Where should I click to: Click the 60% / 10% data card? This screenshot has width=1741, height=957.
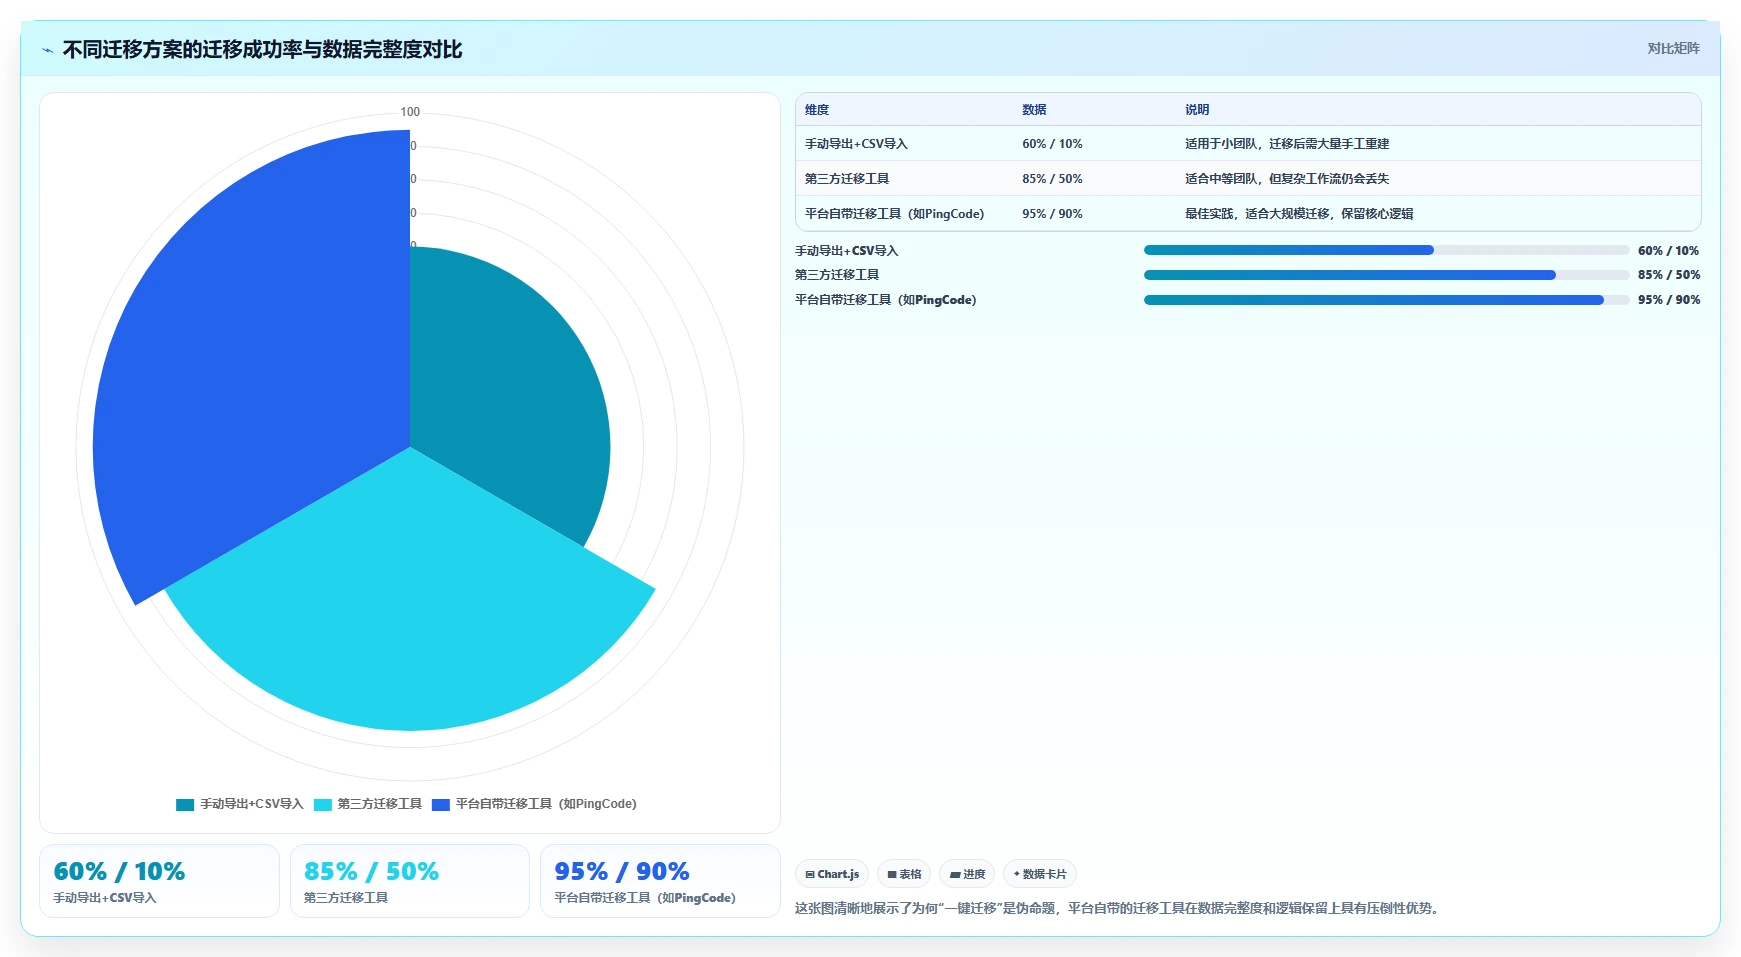(x=159, y=881)
